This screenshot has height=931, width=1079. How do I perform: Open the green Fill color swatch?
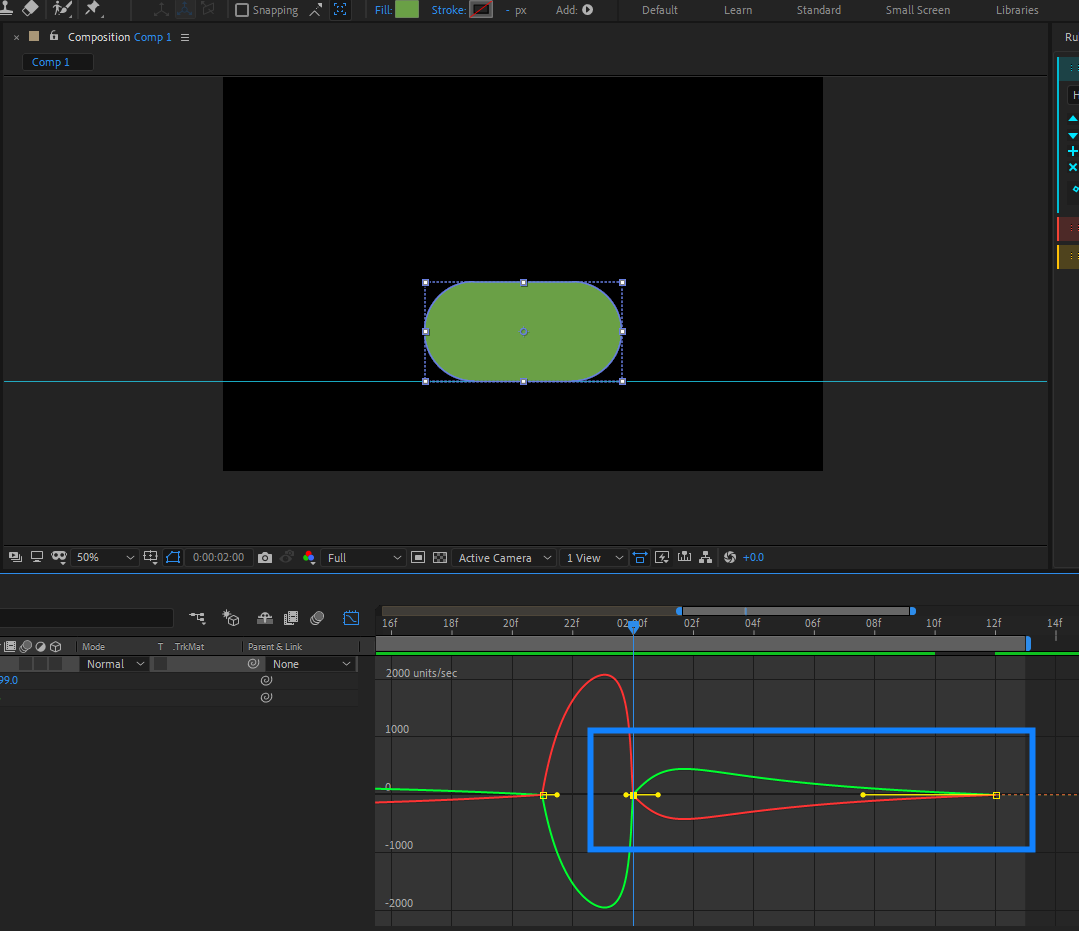coord(407,10)
